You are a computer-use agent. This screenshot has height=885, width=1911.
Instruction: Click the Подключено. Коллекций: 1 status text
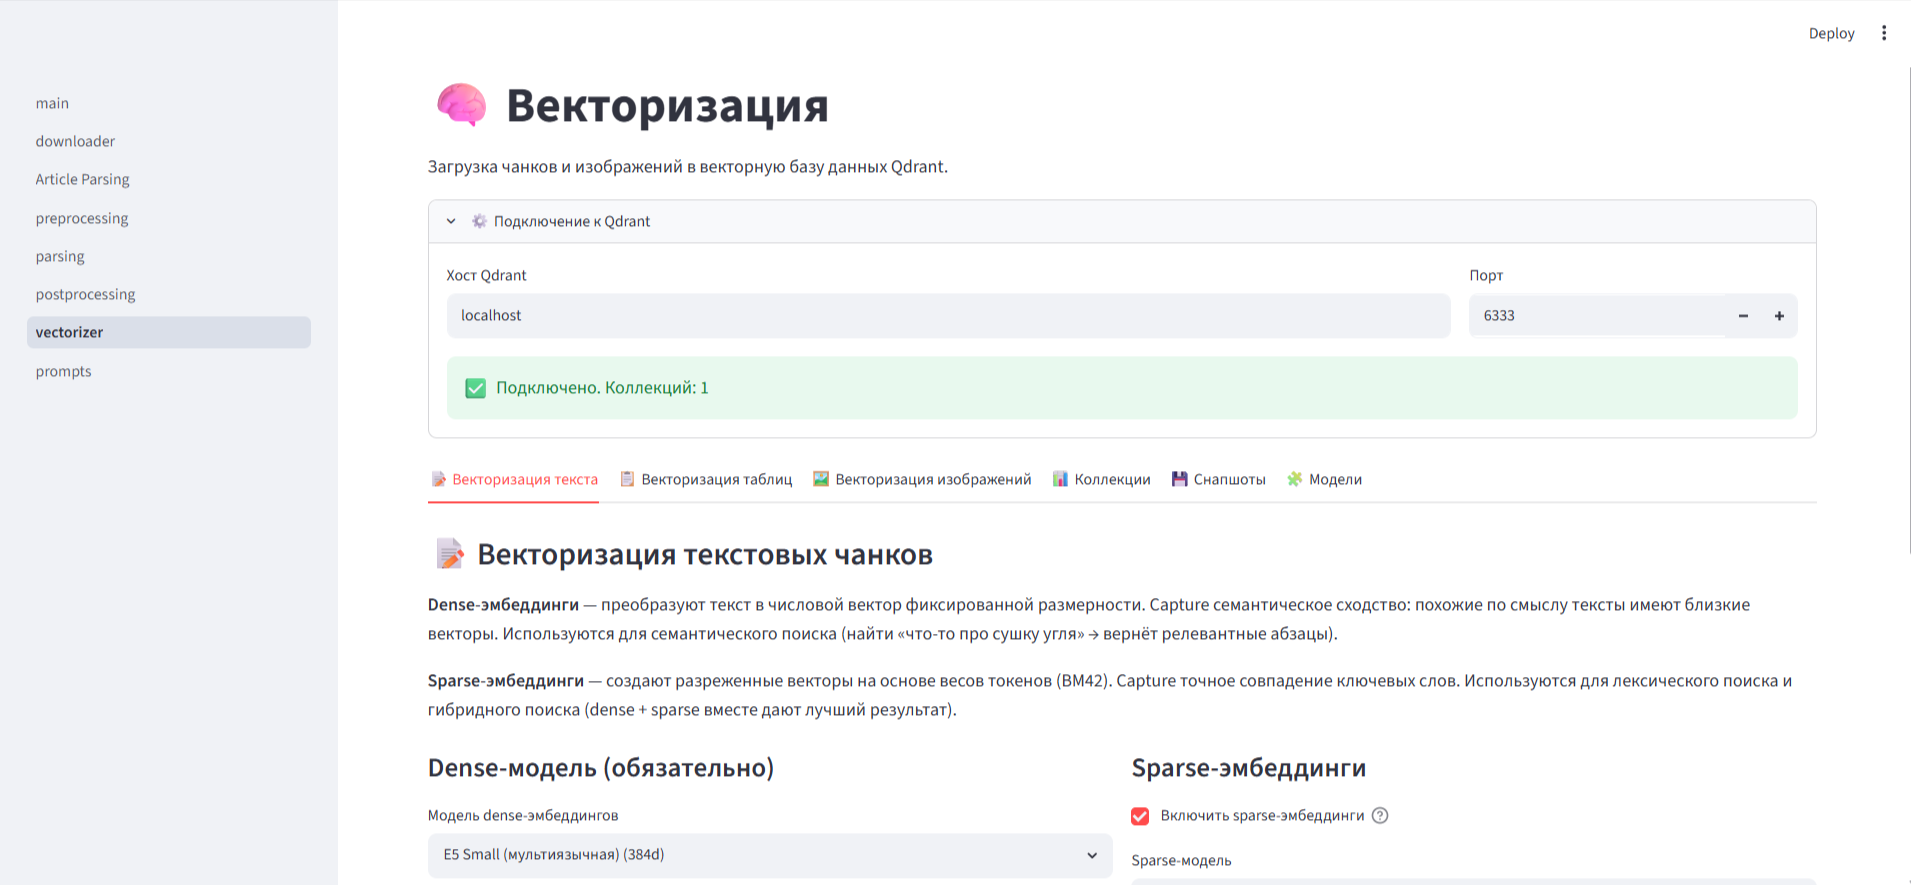[x=602, y=388]
